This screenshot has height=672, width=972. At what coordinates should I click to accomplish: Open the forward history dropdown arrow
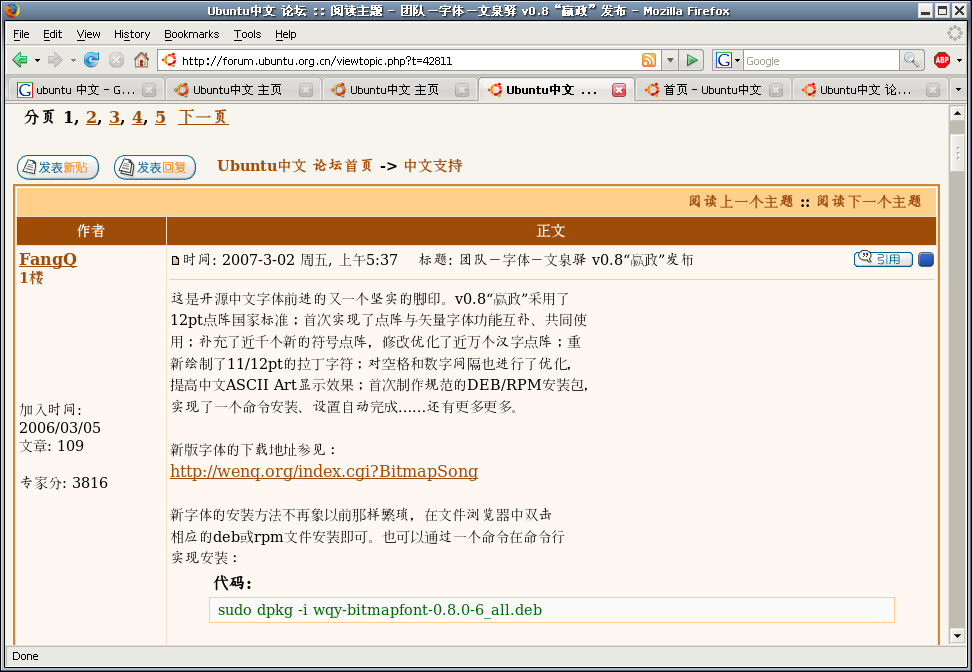73,60
